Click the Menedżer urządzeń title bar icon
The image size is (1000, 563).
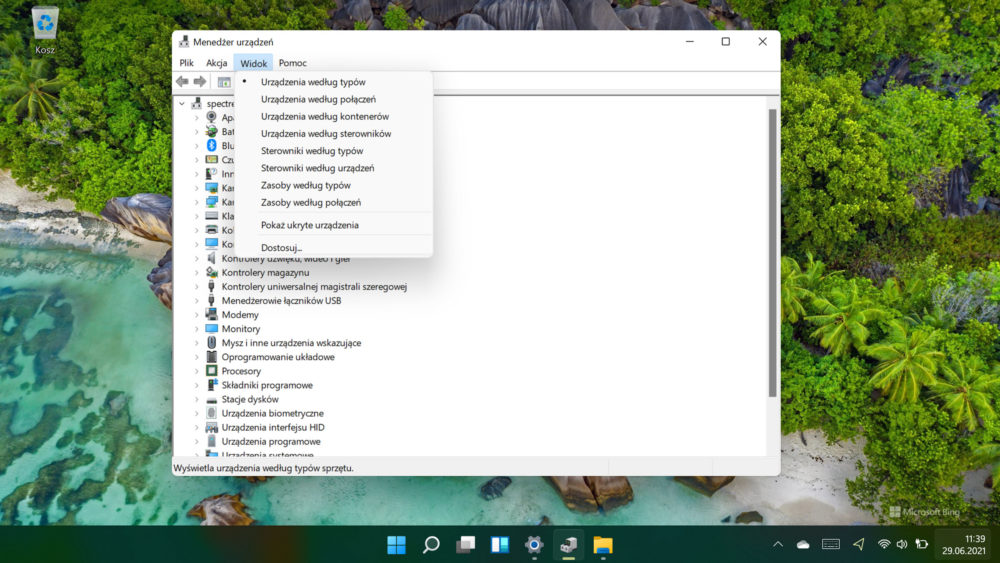184,41
